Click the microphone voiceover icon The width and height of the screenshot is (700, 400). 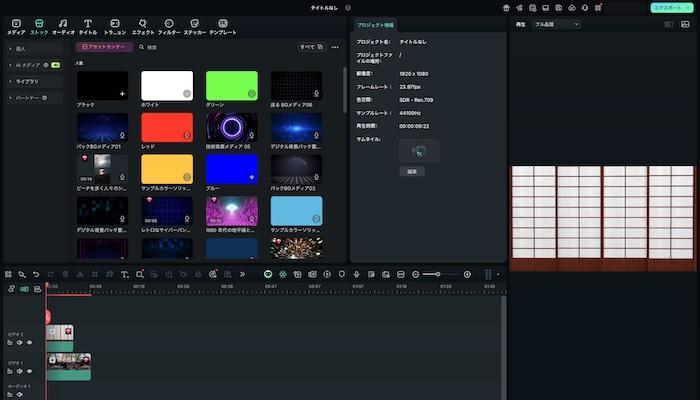(356, 274)
